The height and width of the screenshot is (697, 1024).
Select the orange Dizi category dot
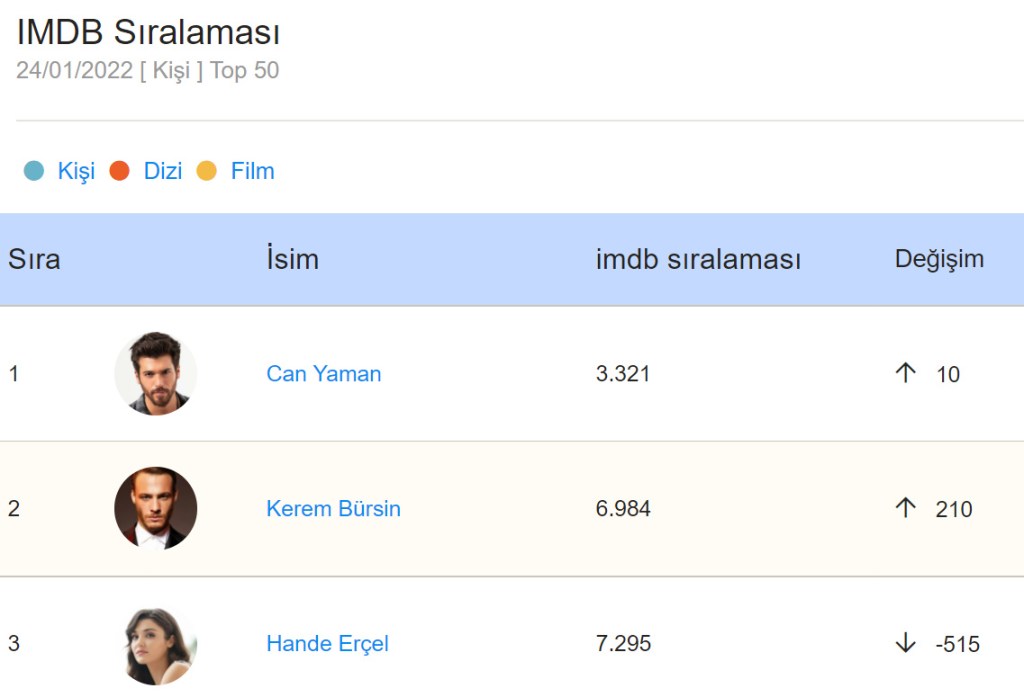point(120,171)
